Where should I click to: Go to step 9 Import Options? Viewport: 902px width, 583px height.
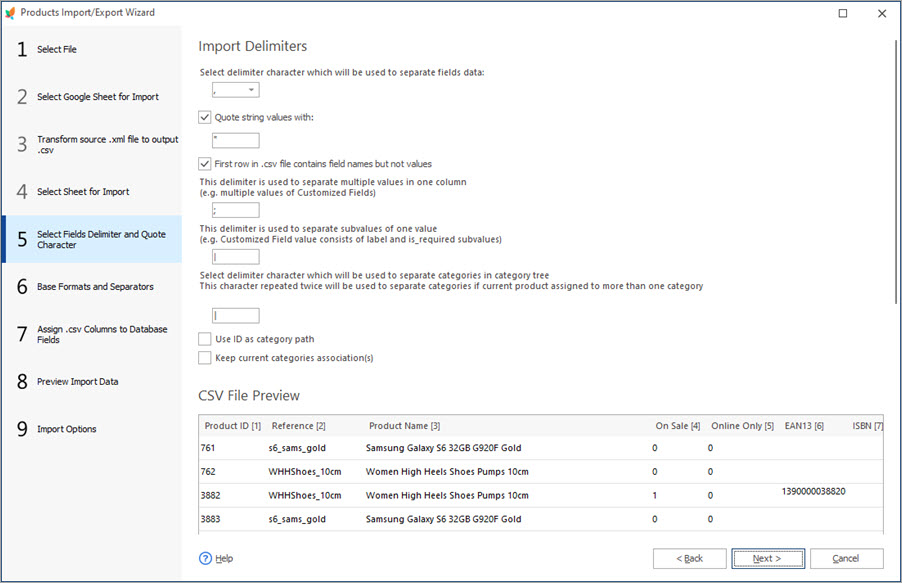92,429
